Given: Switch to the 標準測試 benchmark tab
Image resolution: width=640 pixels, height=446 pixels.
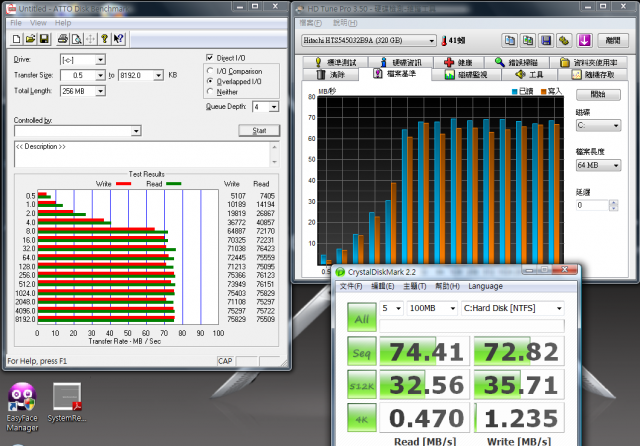Looking at the screenshot, I should point(336,62).
